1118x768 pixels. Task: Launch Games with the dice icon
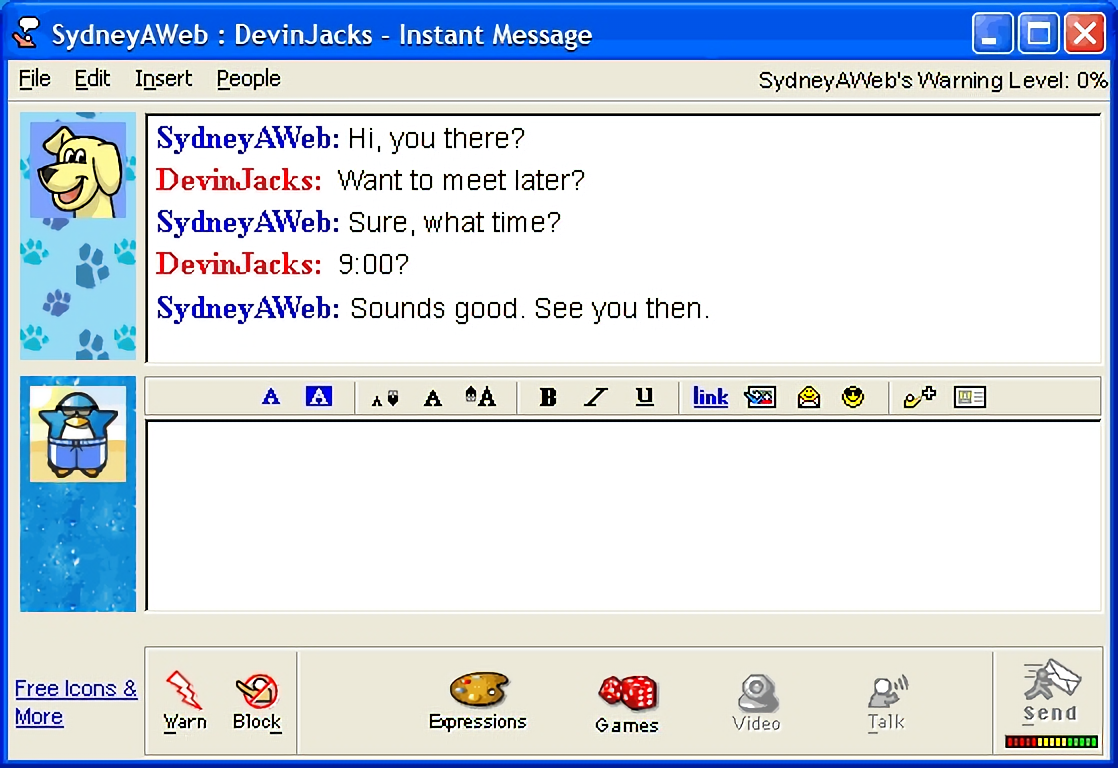(x=627, y=704)
